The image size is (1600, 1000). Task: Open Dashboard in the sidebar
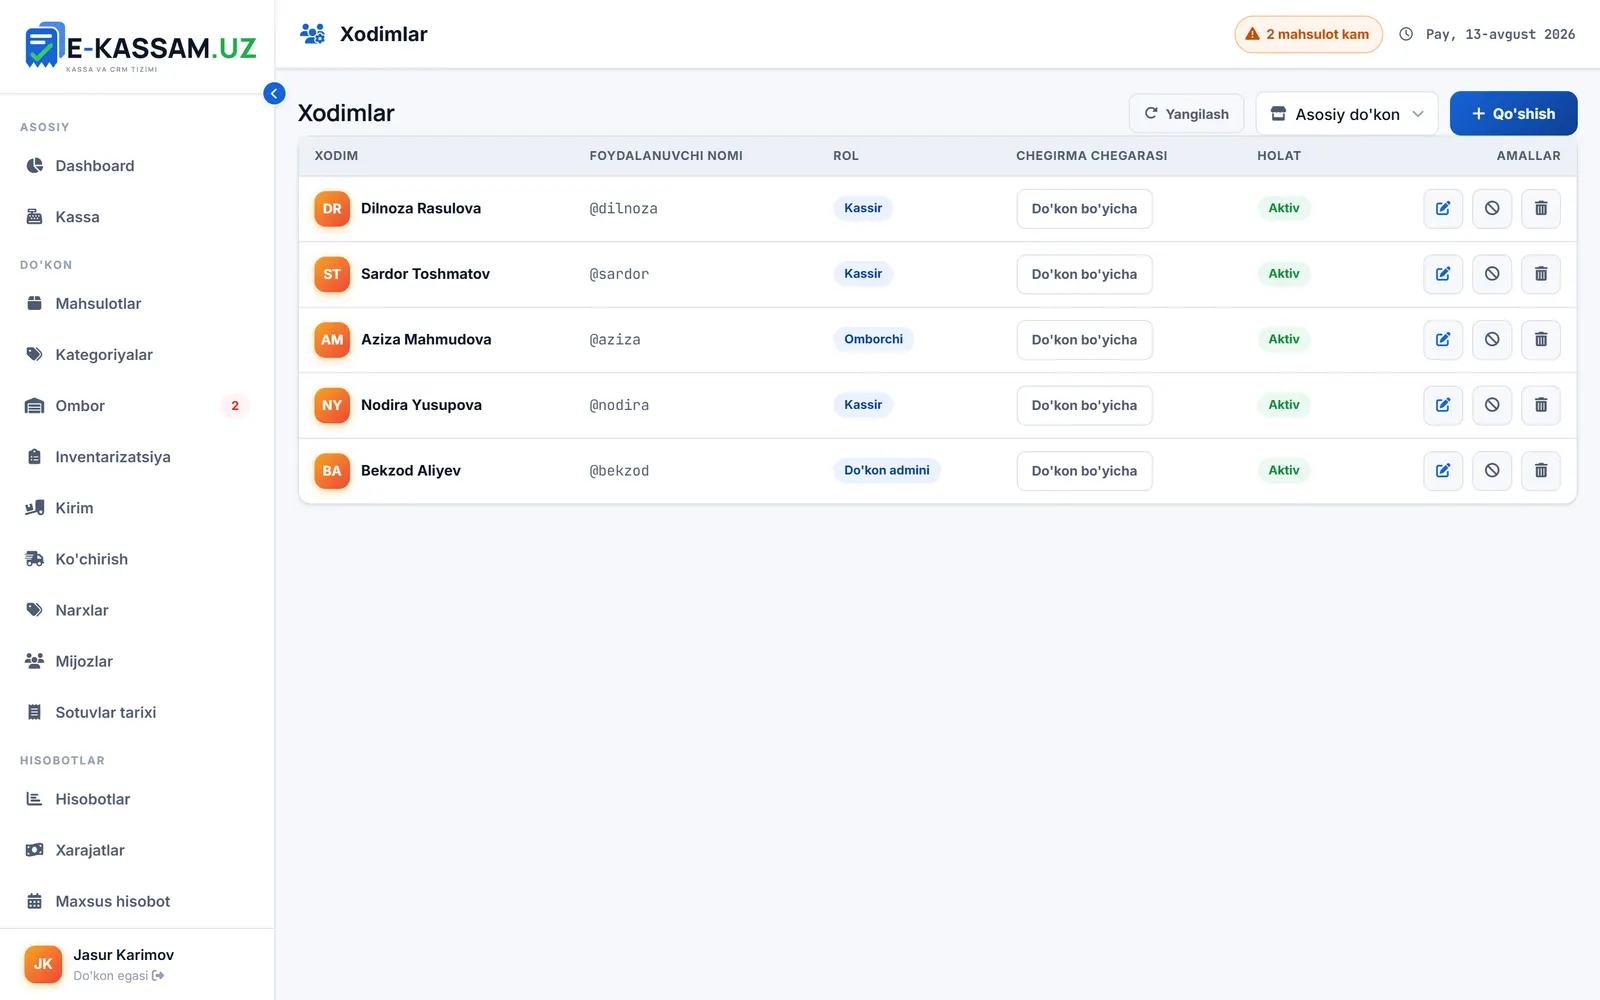point(137,166)
